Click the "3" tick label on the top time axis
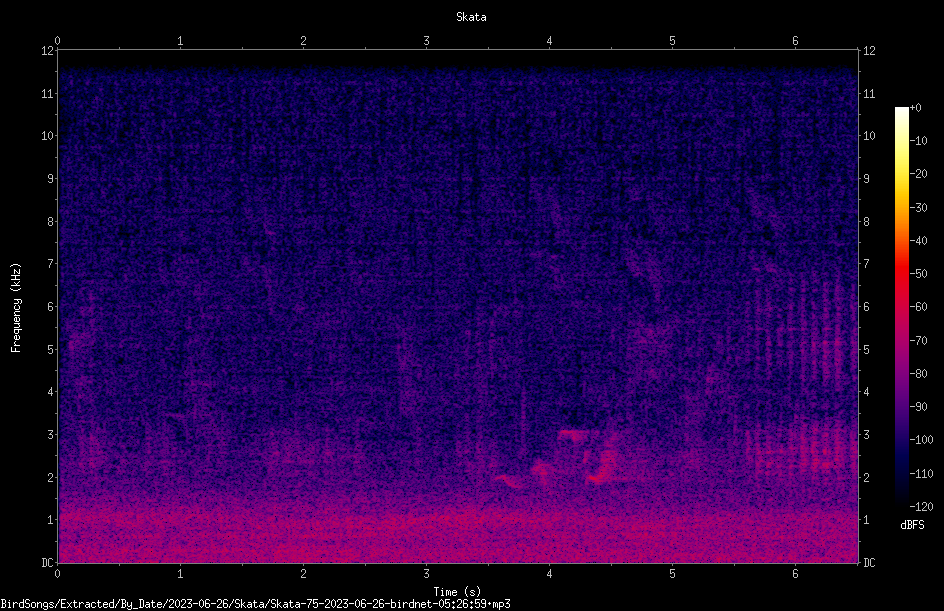The image size is (944, 611). 426,41
